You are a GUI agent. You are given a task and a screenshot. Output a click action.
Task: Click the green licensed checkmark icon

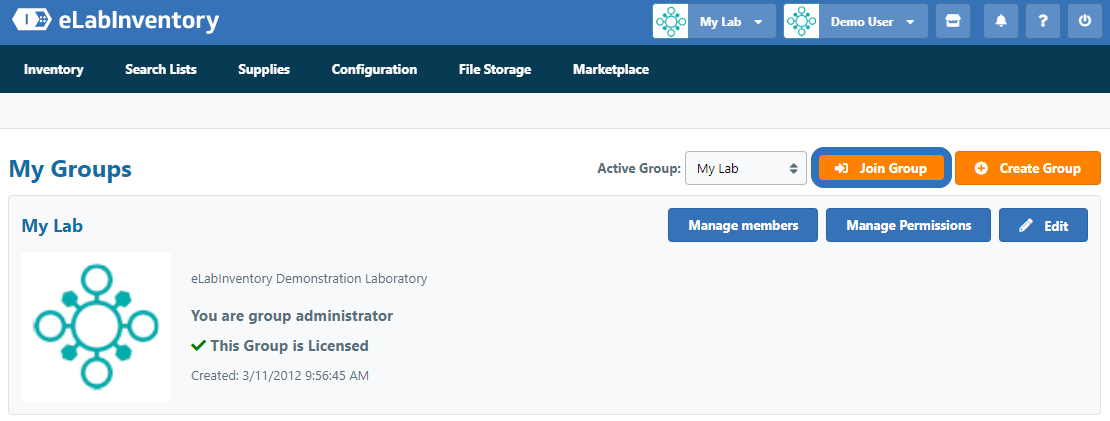pos(198,346)
